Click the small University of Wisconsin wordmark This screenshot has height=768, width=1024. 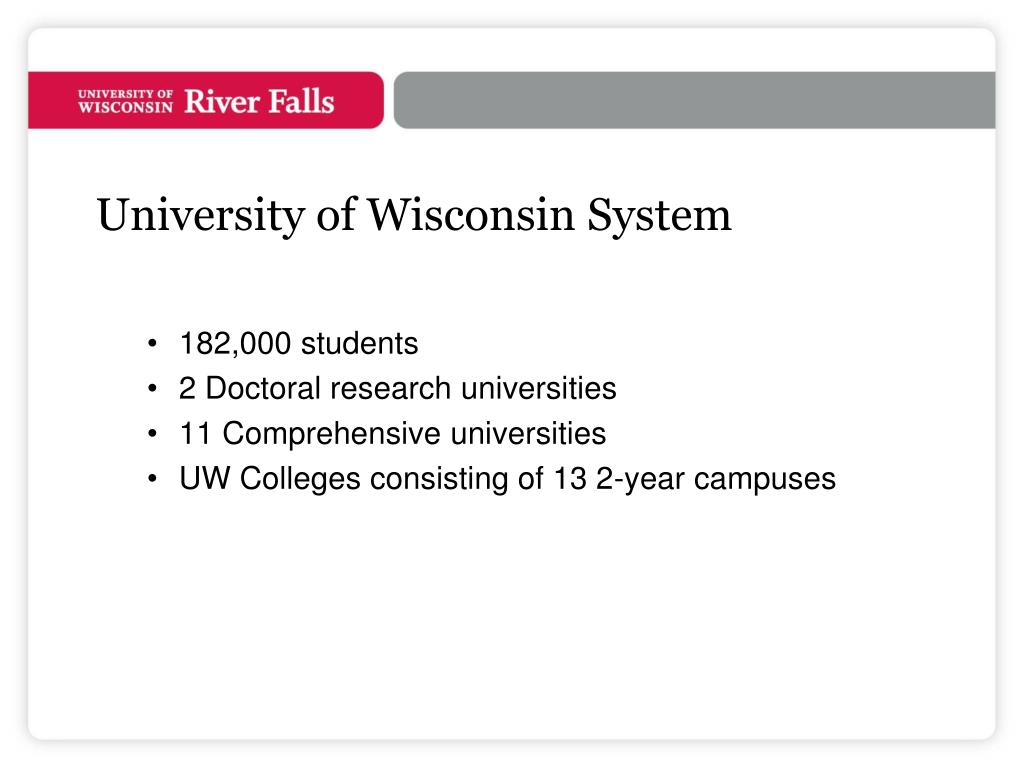[x=125, y=101]
